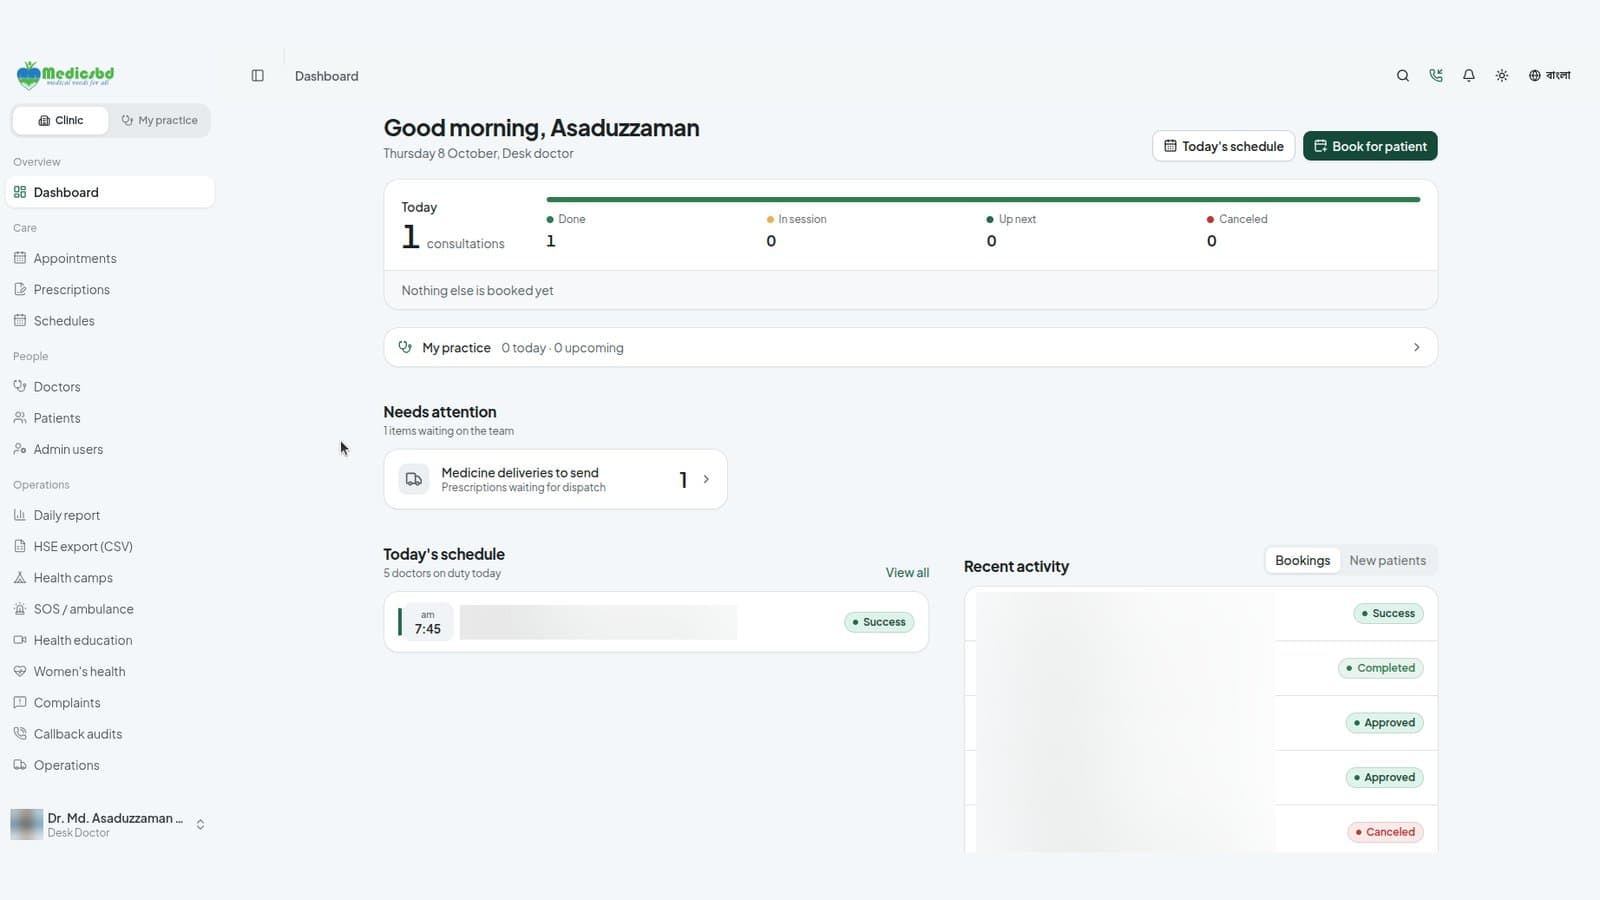The width and height of the screenshot is (1600, 900).
Task: Click the Doctors stethoscope icon
Action: pyautogui.click(x=20, y=386)
